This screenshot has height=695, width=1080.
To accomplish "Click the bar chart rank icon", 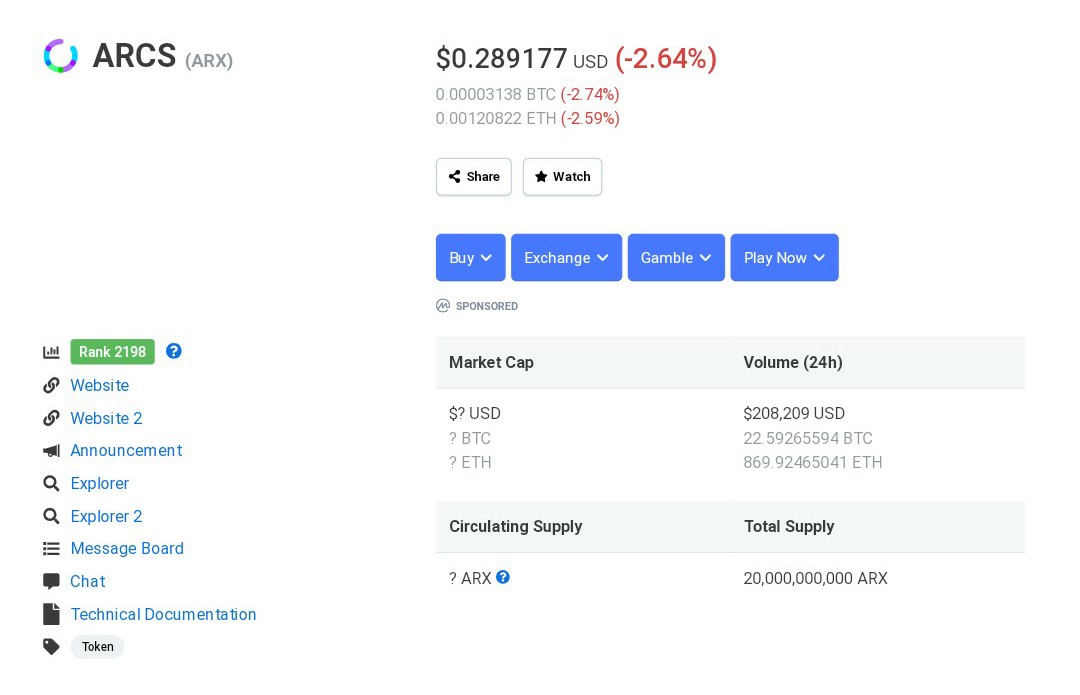I will point(51,352).
